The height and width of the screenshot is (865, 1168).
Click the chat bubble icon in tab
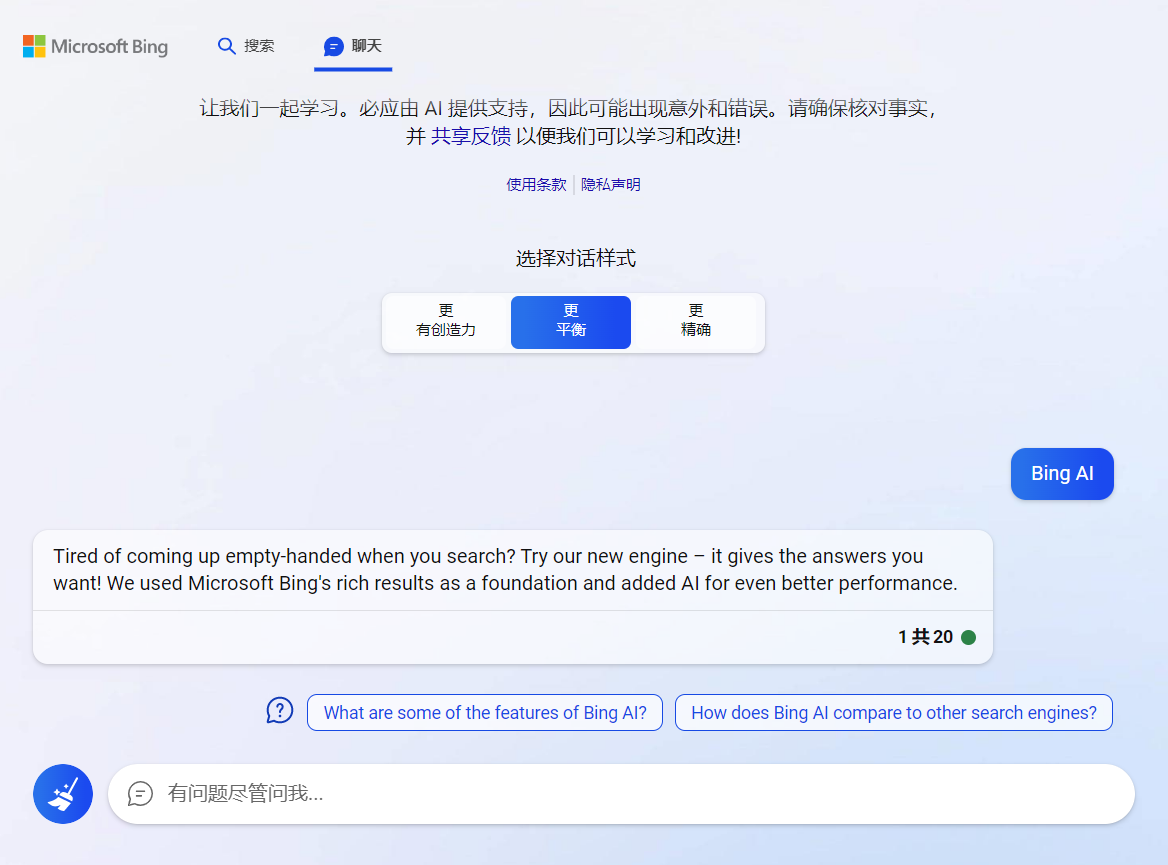(334, 47)
